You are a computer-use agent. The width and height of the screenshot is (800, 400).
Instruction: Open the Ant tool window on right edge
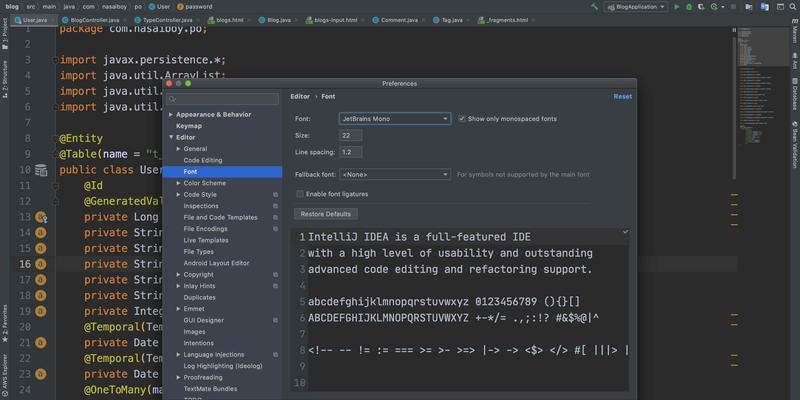point(794,60)
